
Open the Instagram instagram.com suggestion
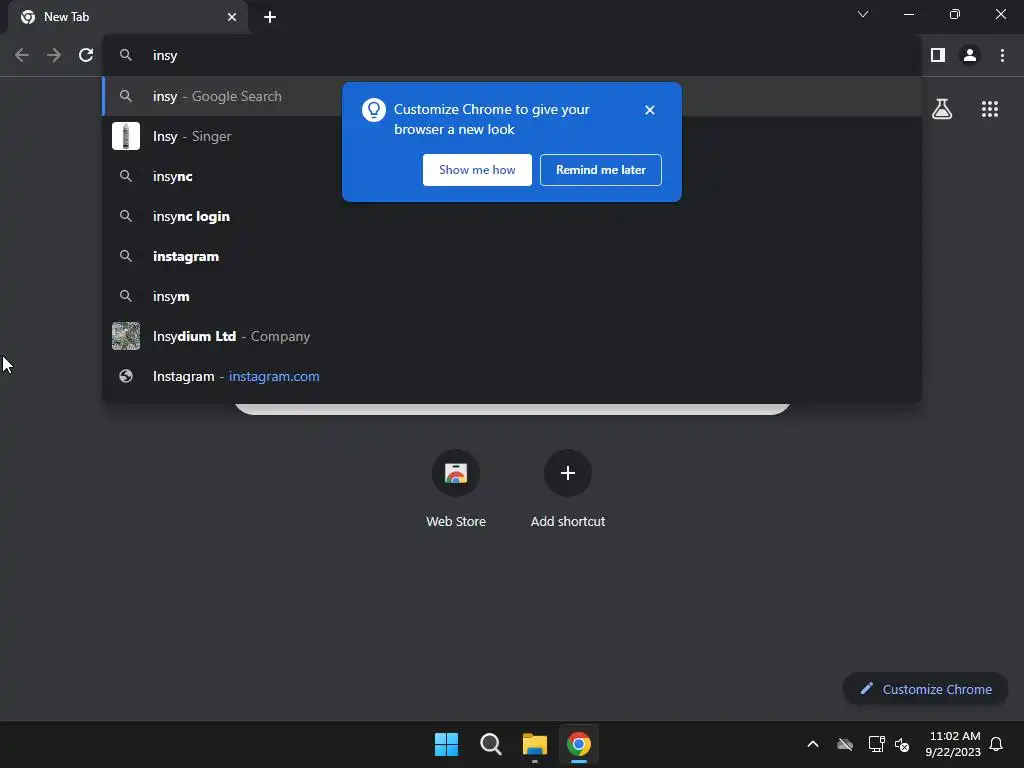tap(512, 376)
